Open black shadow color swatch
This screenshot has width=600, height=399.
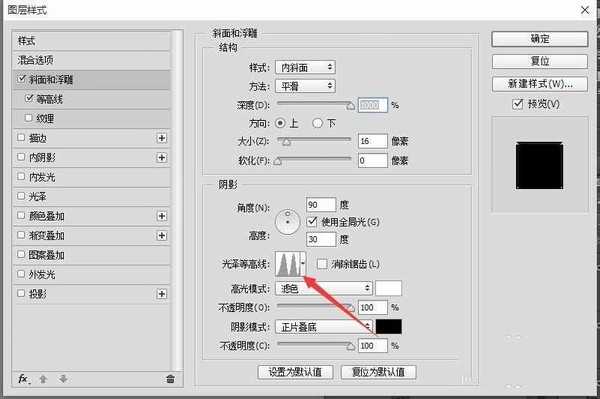tap(388, 327)
